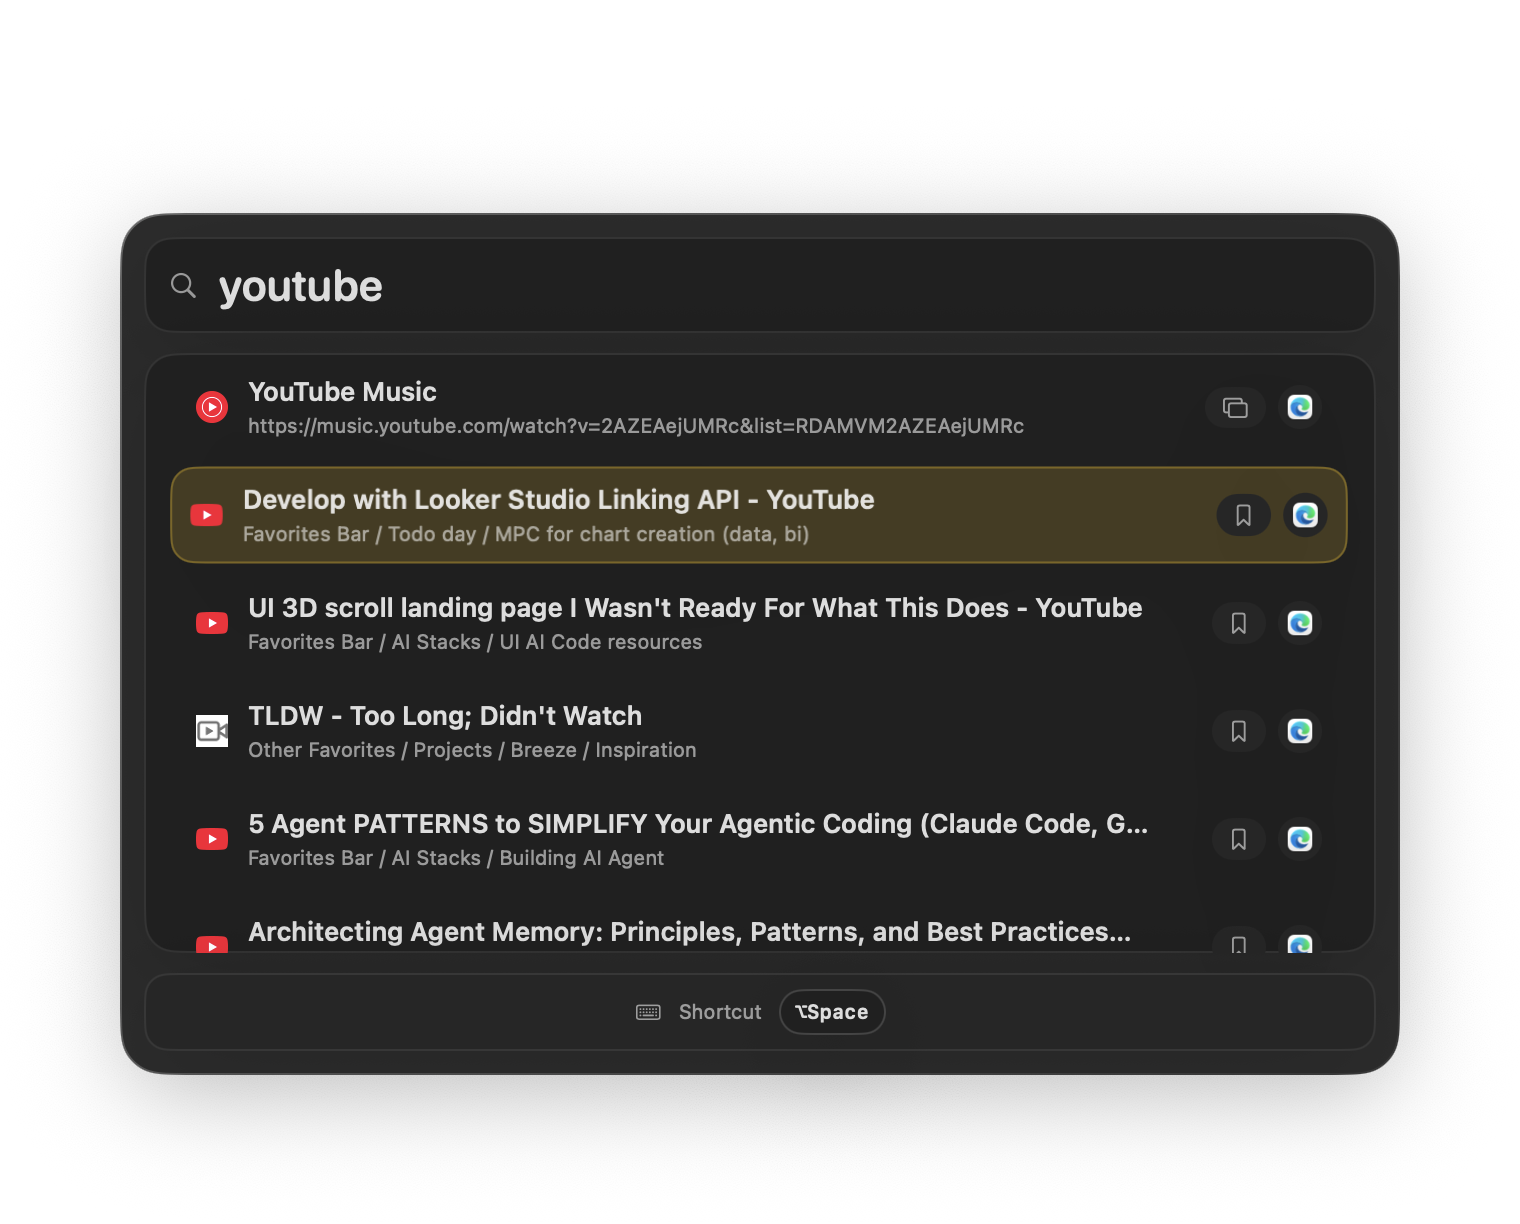
Task: Click Edge icon on Looker Studio row
Action: point(1305,515)
